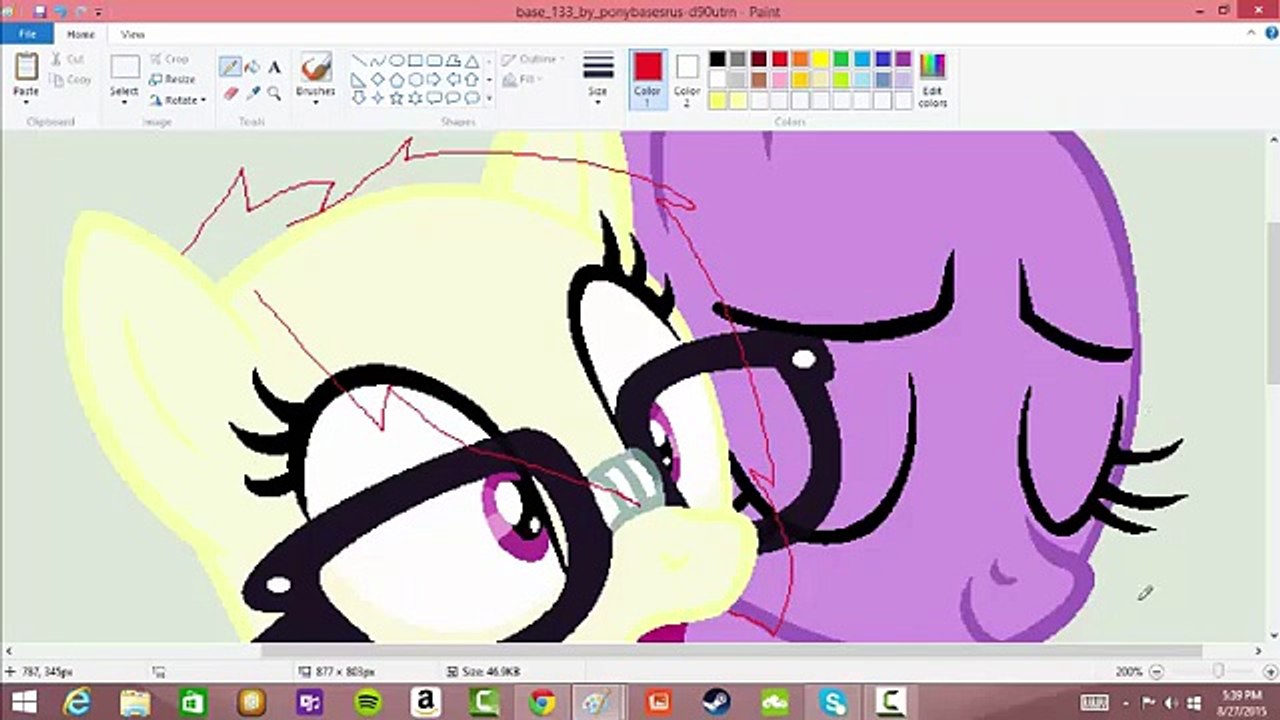Select the Magnifier tool
1280x720 pixels.
[x=274, y=93]
